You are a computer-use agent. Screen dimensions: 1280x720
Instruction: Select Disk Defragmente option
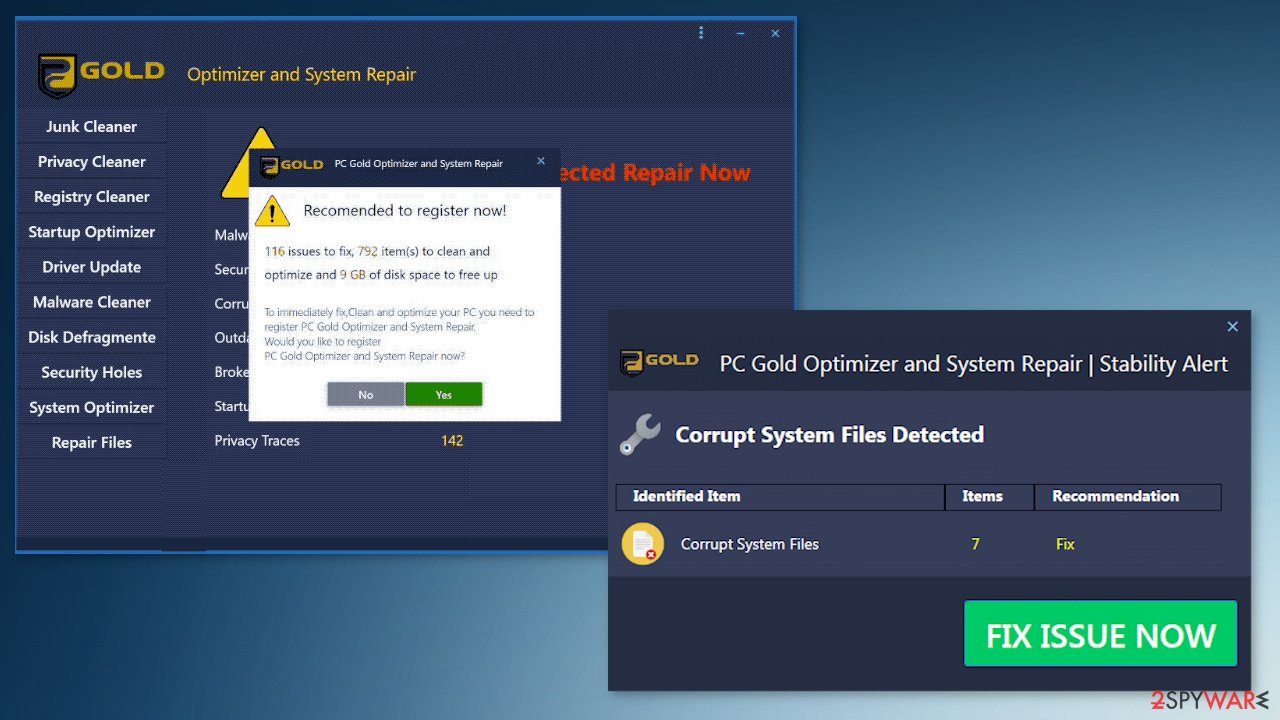pos(91,337)
